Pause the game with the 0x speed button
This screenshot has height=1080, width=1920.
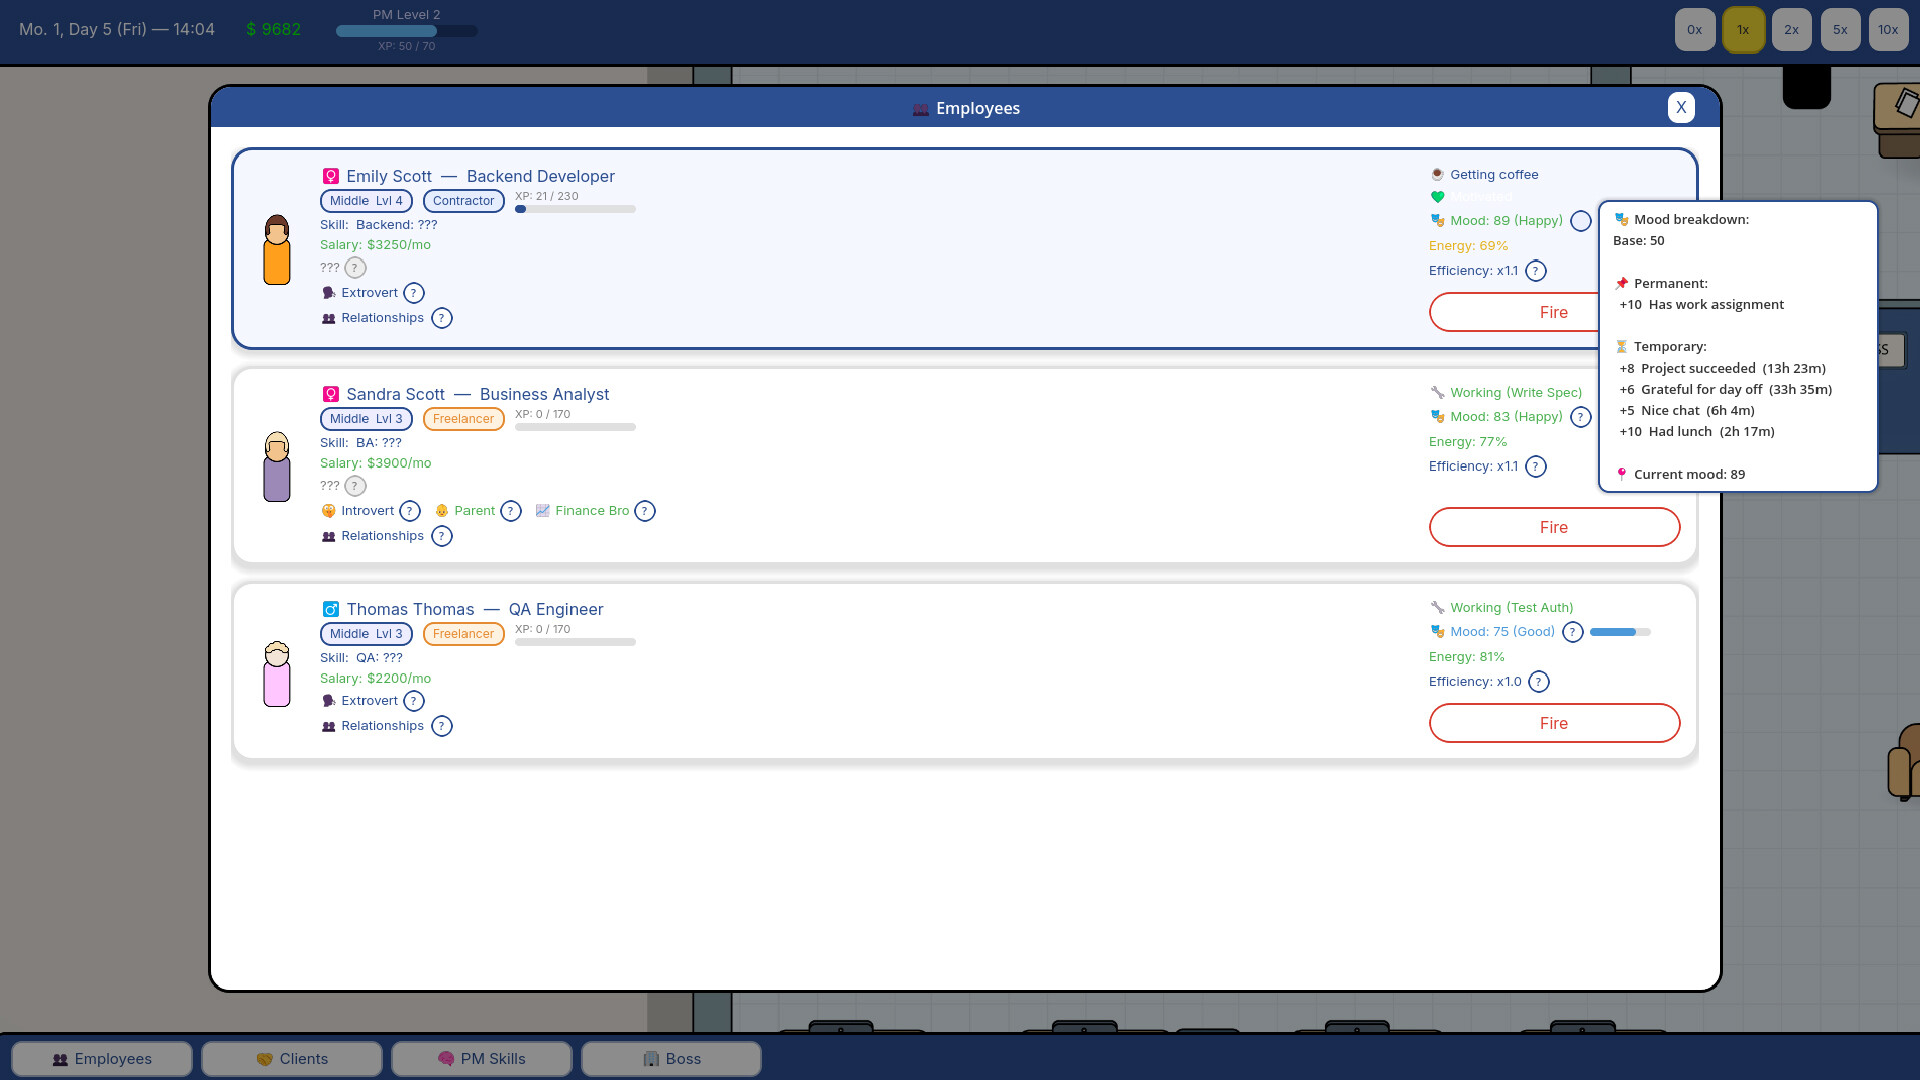pos(1694,29)
